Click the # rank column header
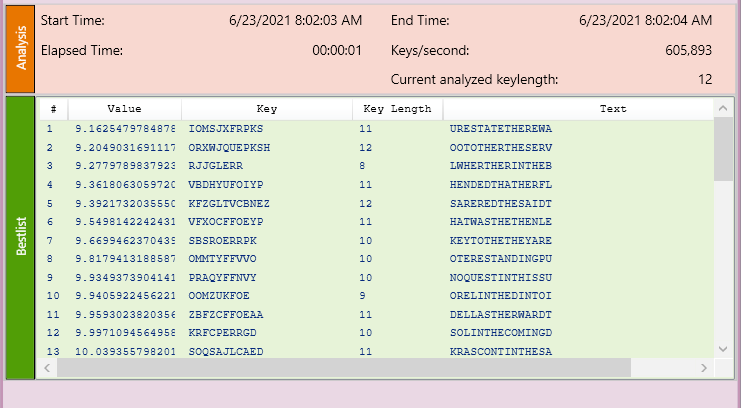Screen dimensions: 741x408 (53, 108)
